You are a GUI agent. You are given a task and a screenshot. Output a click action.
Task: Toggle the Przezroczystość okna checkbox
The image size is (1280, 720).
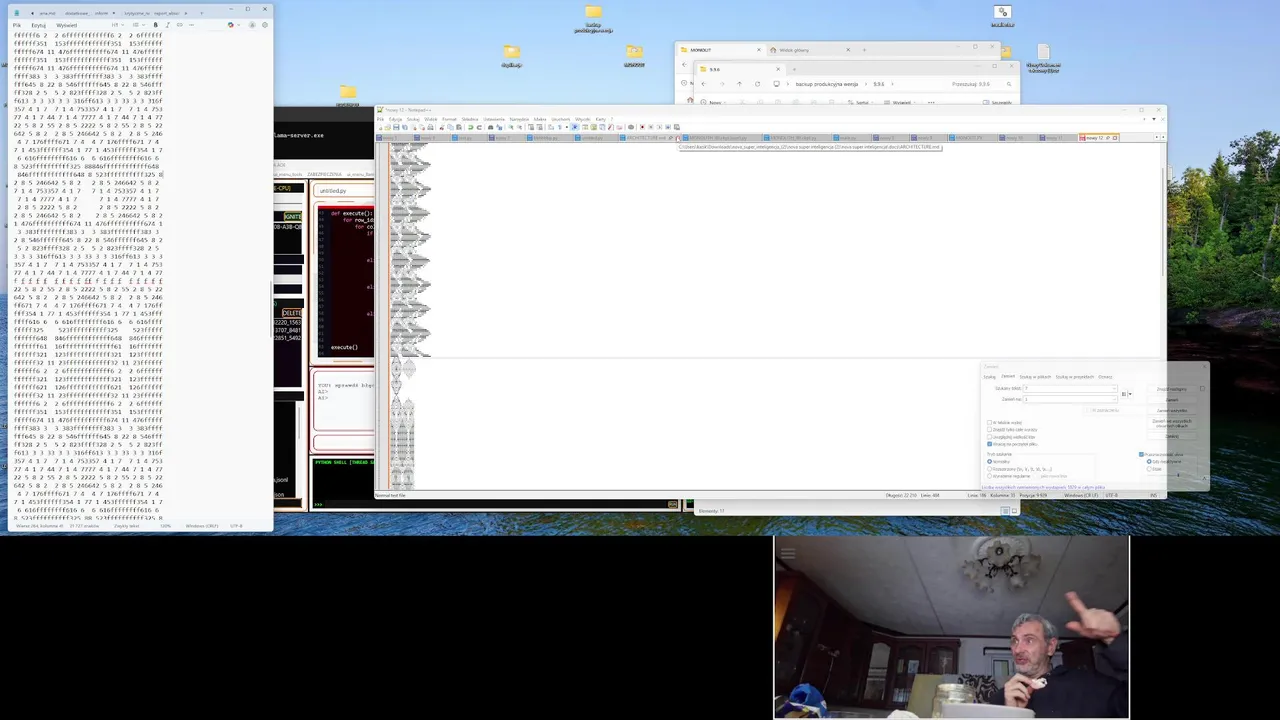pyautogui.click(x=1141, y=454)
